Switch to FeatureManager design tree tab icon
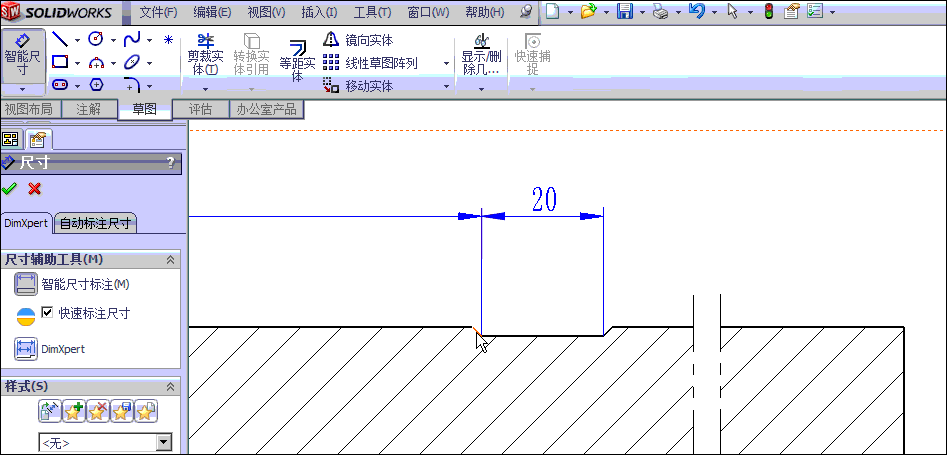The height and width of the screenshot is (455, 947). pyautogui.click(x=10, y=140)
